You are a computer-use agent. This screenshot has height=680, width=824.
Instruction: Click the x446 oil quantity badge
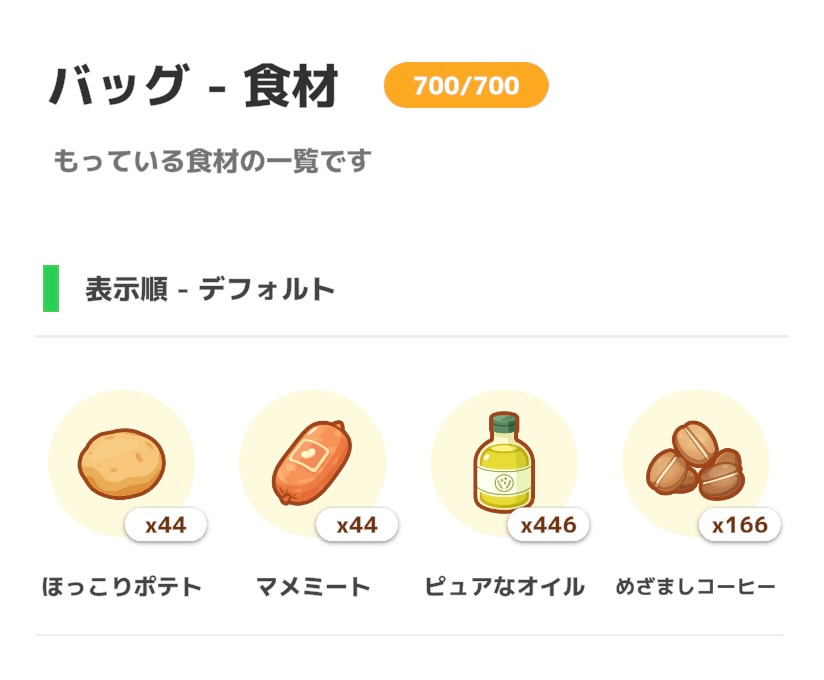(x=549, y=524)
